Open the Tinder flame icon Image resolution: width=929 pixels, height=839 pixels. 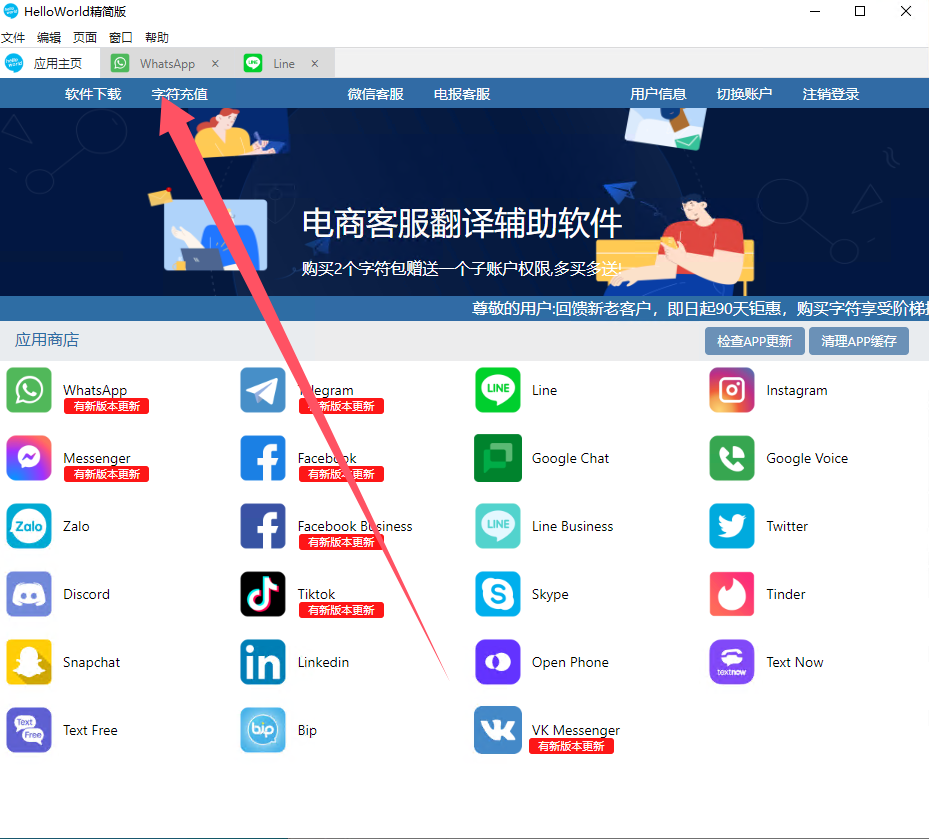point(732,594)
